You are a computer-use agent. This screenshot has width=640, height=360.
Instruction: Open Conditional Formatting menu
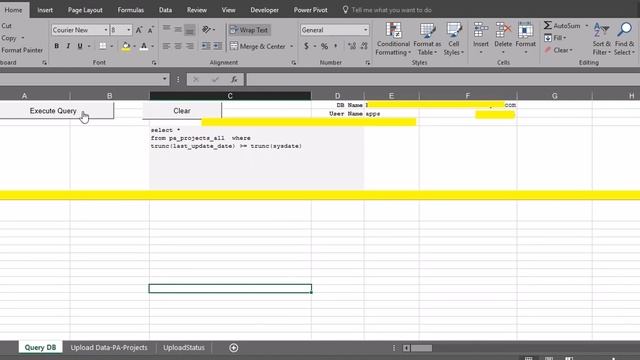click(x=393, y=39)
